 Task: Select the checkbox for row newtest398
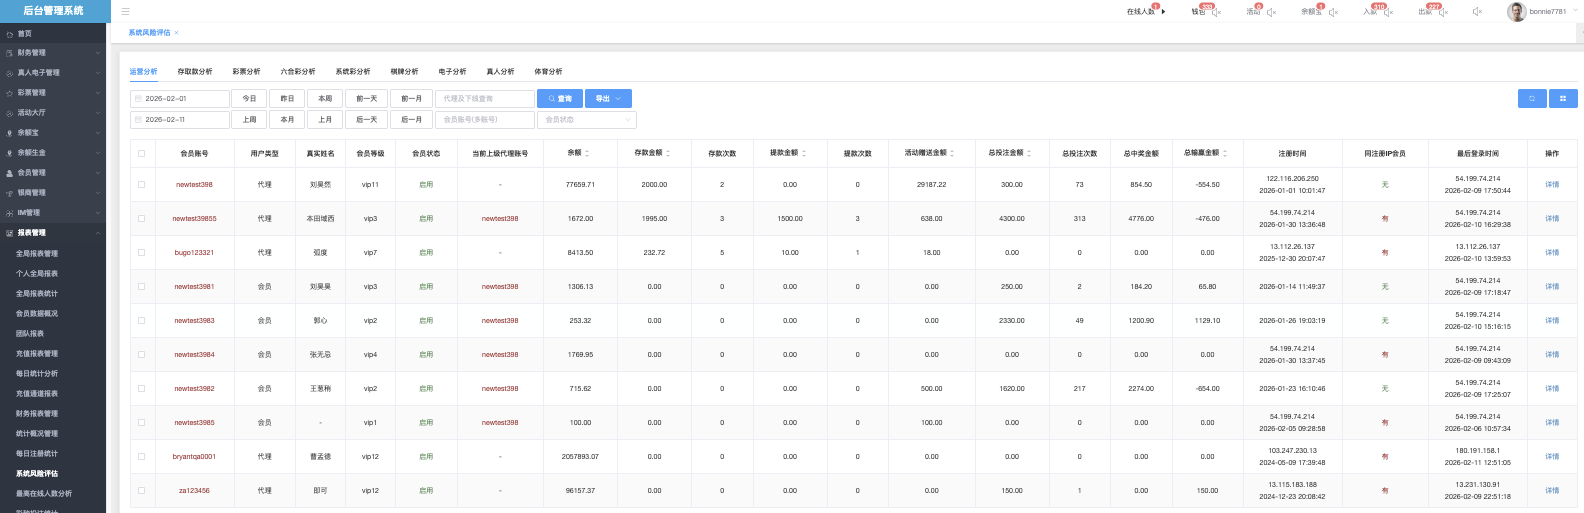point(142,185)
